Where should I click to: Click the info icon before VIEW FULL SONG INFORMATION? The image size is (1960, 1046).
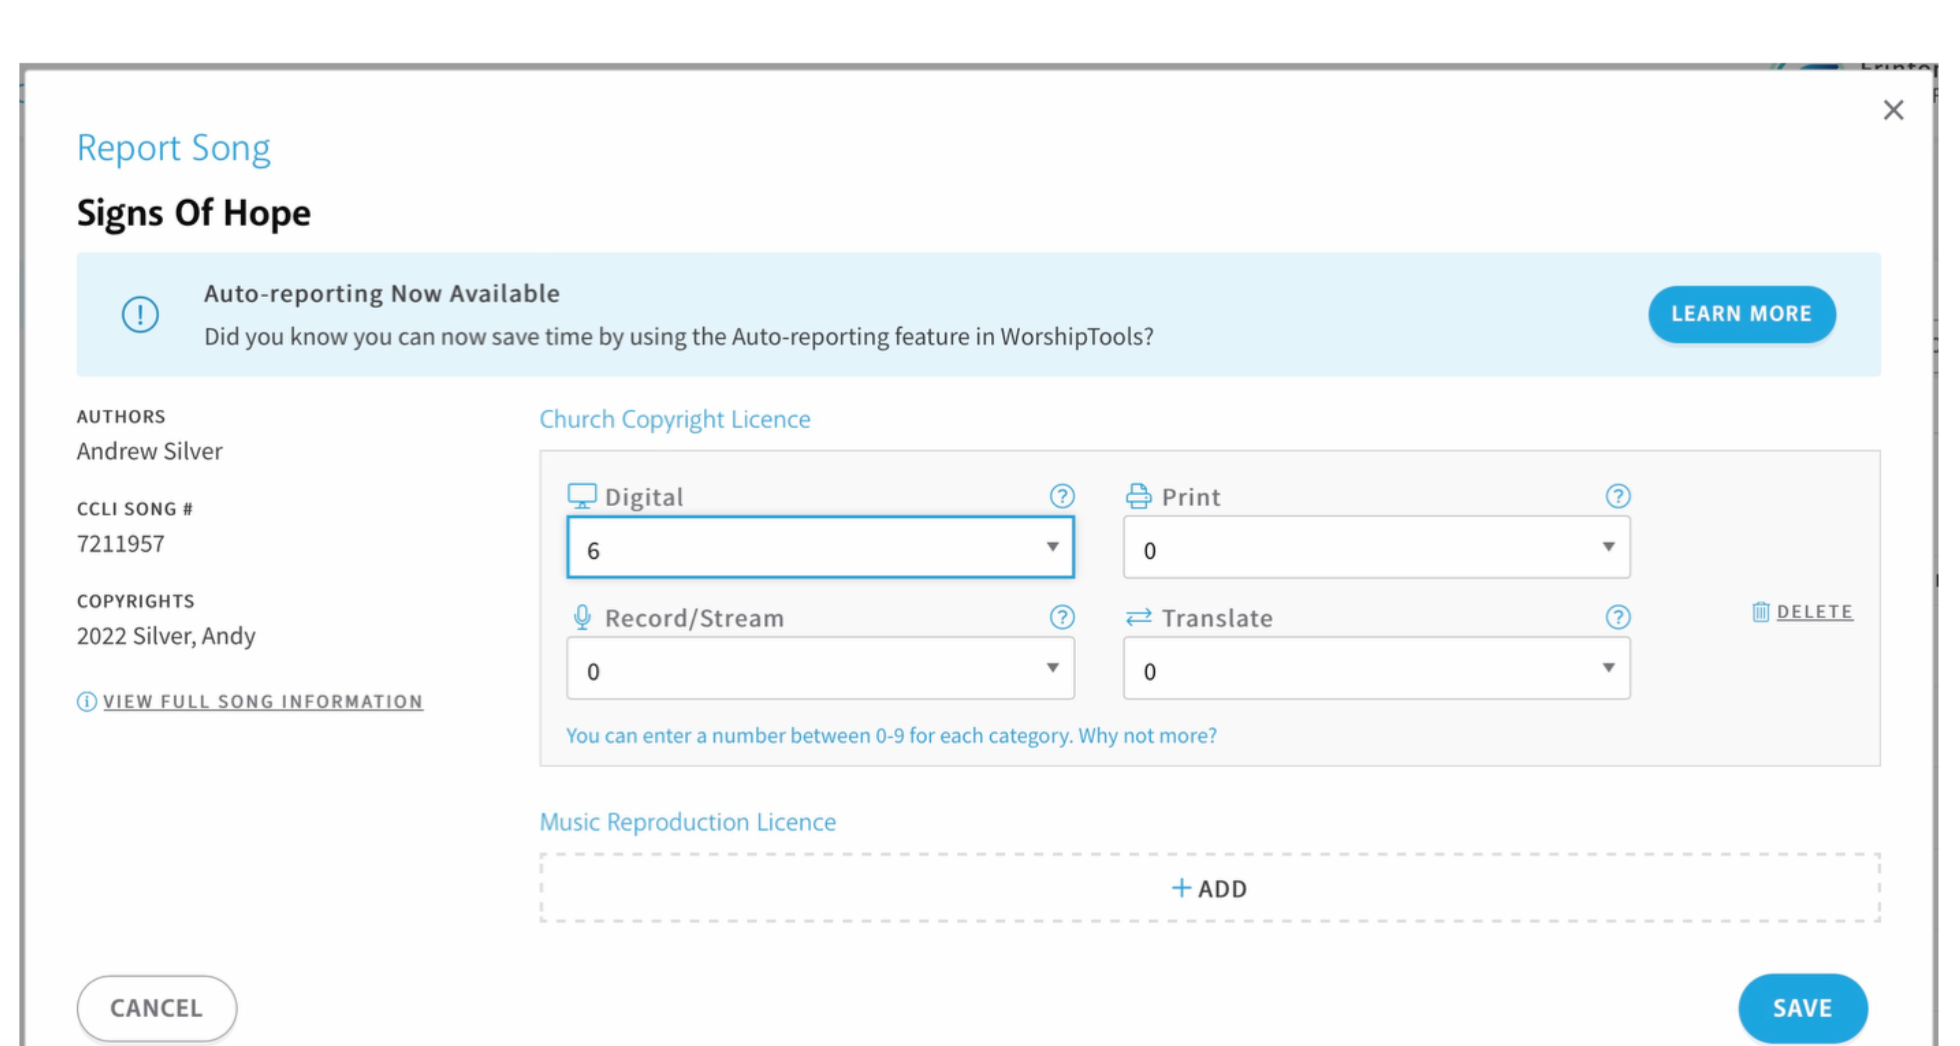click(x=87, y=701)
